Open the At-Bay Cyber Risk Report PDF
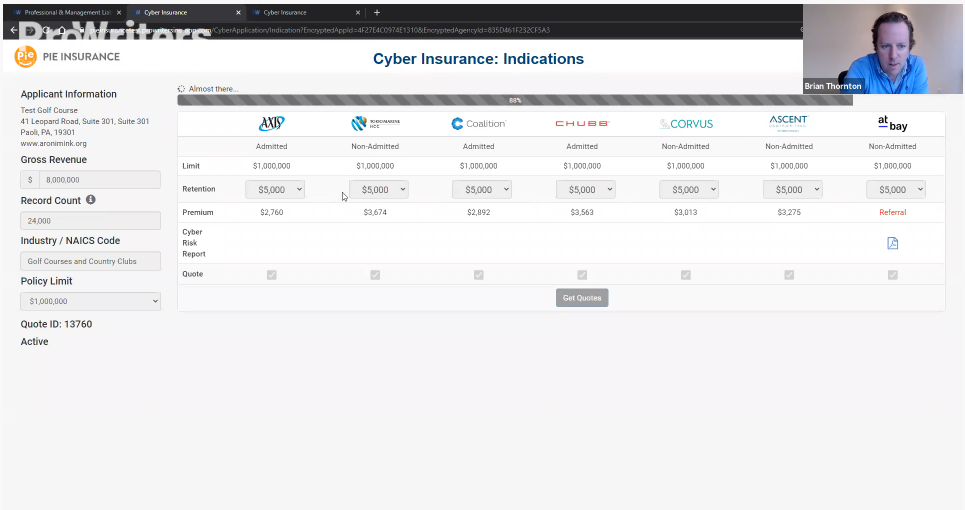The height and width of the screenshot is (510, 965). point(892,243)
